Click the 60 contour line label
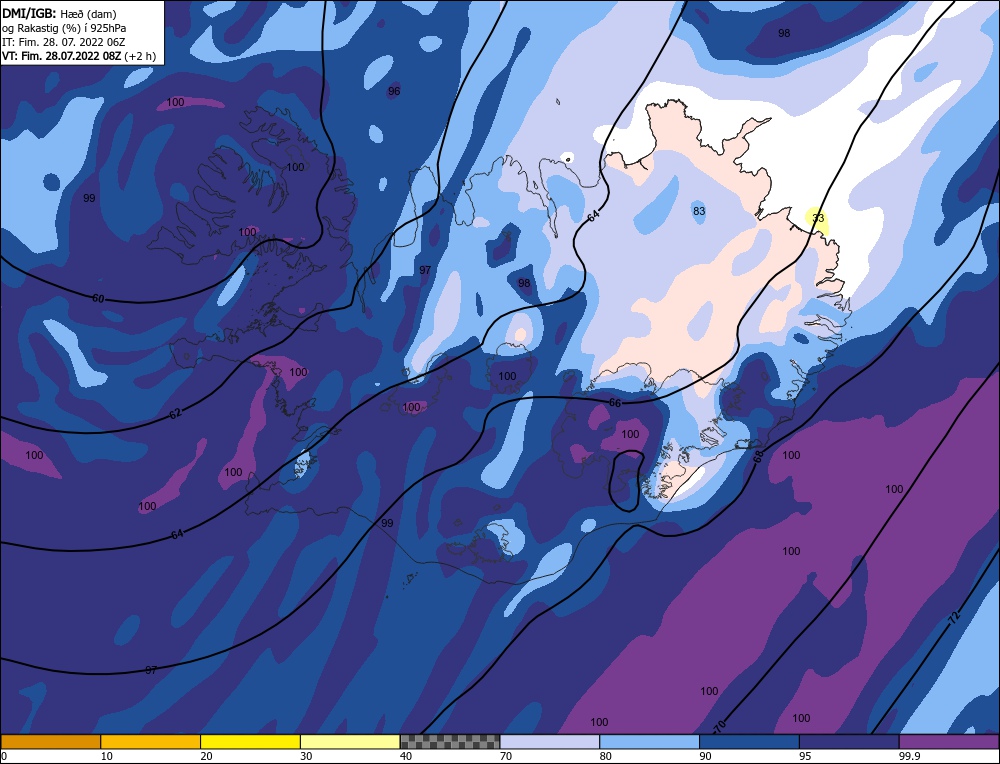 pos(98,298)
